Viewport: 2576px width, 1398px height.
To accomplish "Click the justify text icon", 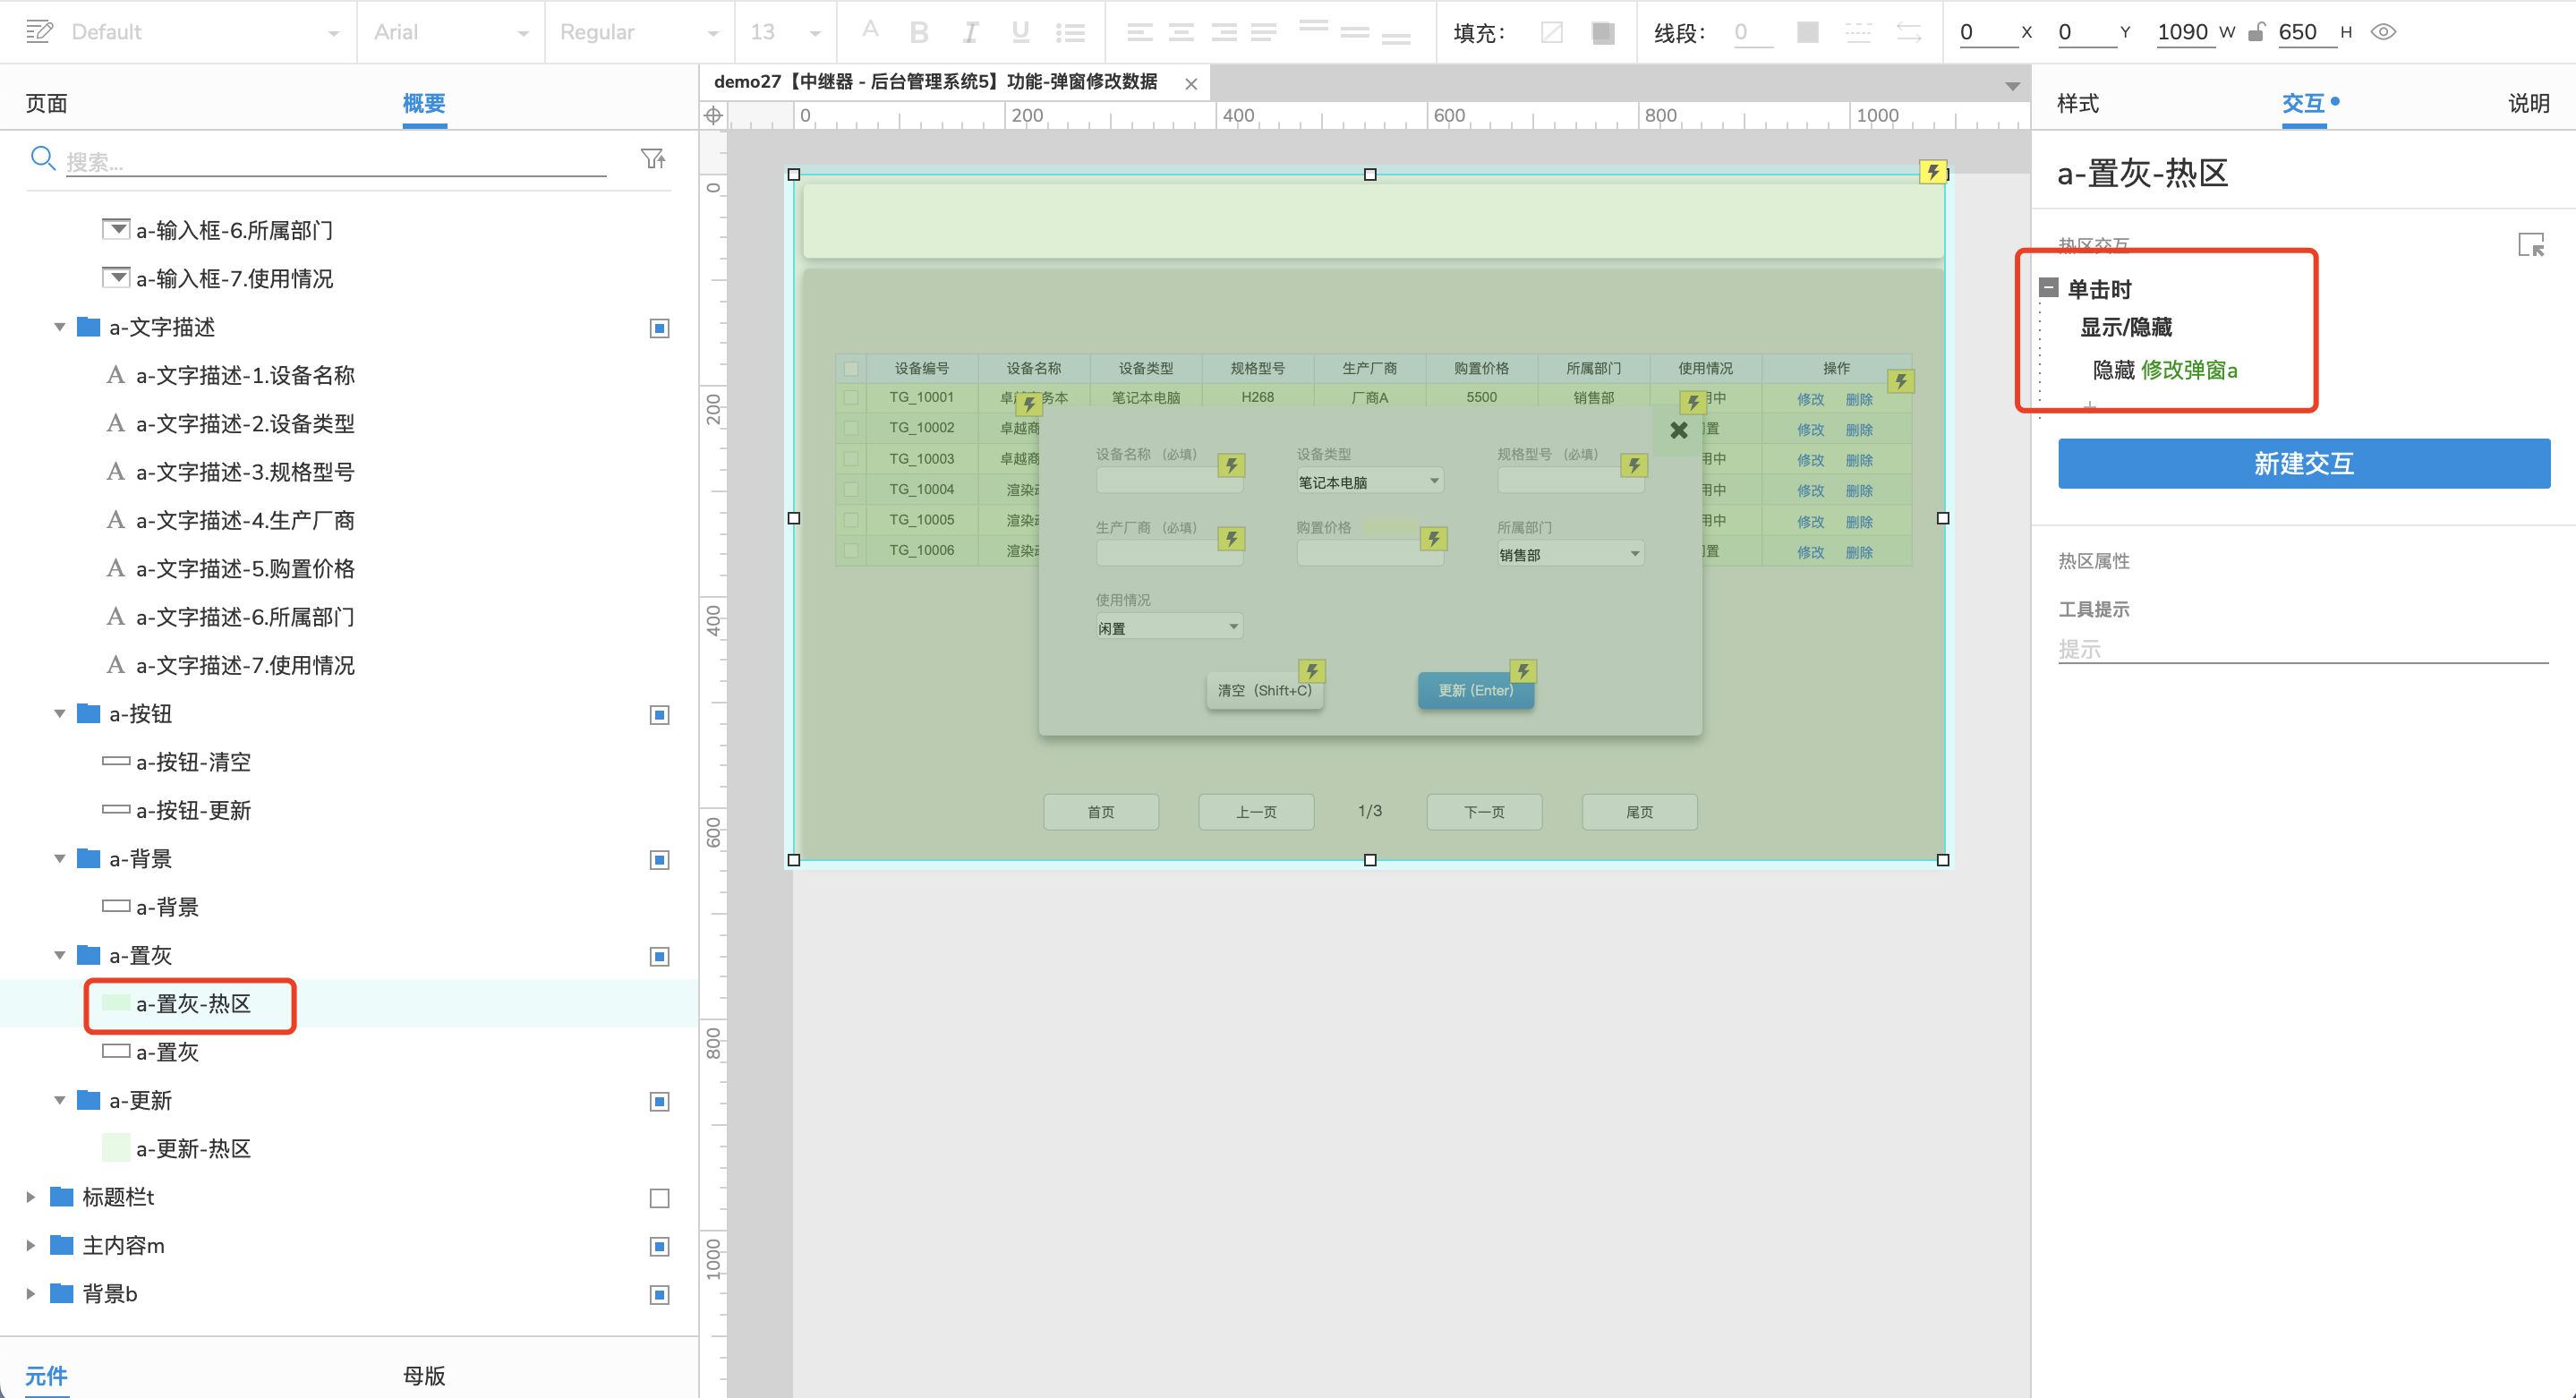I will pyautogui.click(x=1264, y=32).
